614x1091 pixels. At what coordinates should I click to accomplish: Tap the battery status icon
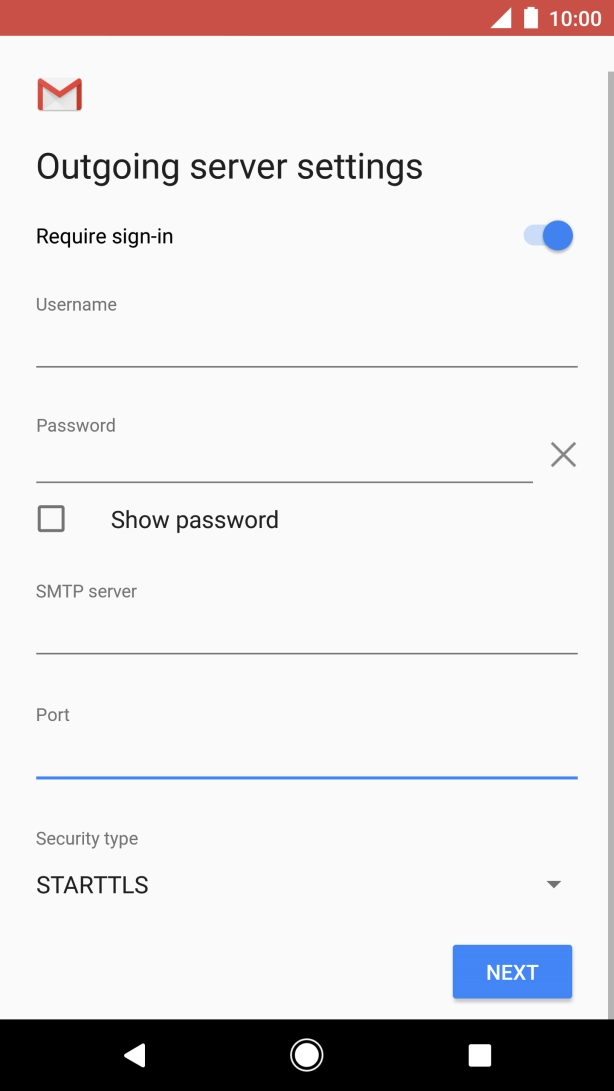point(530,18)
